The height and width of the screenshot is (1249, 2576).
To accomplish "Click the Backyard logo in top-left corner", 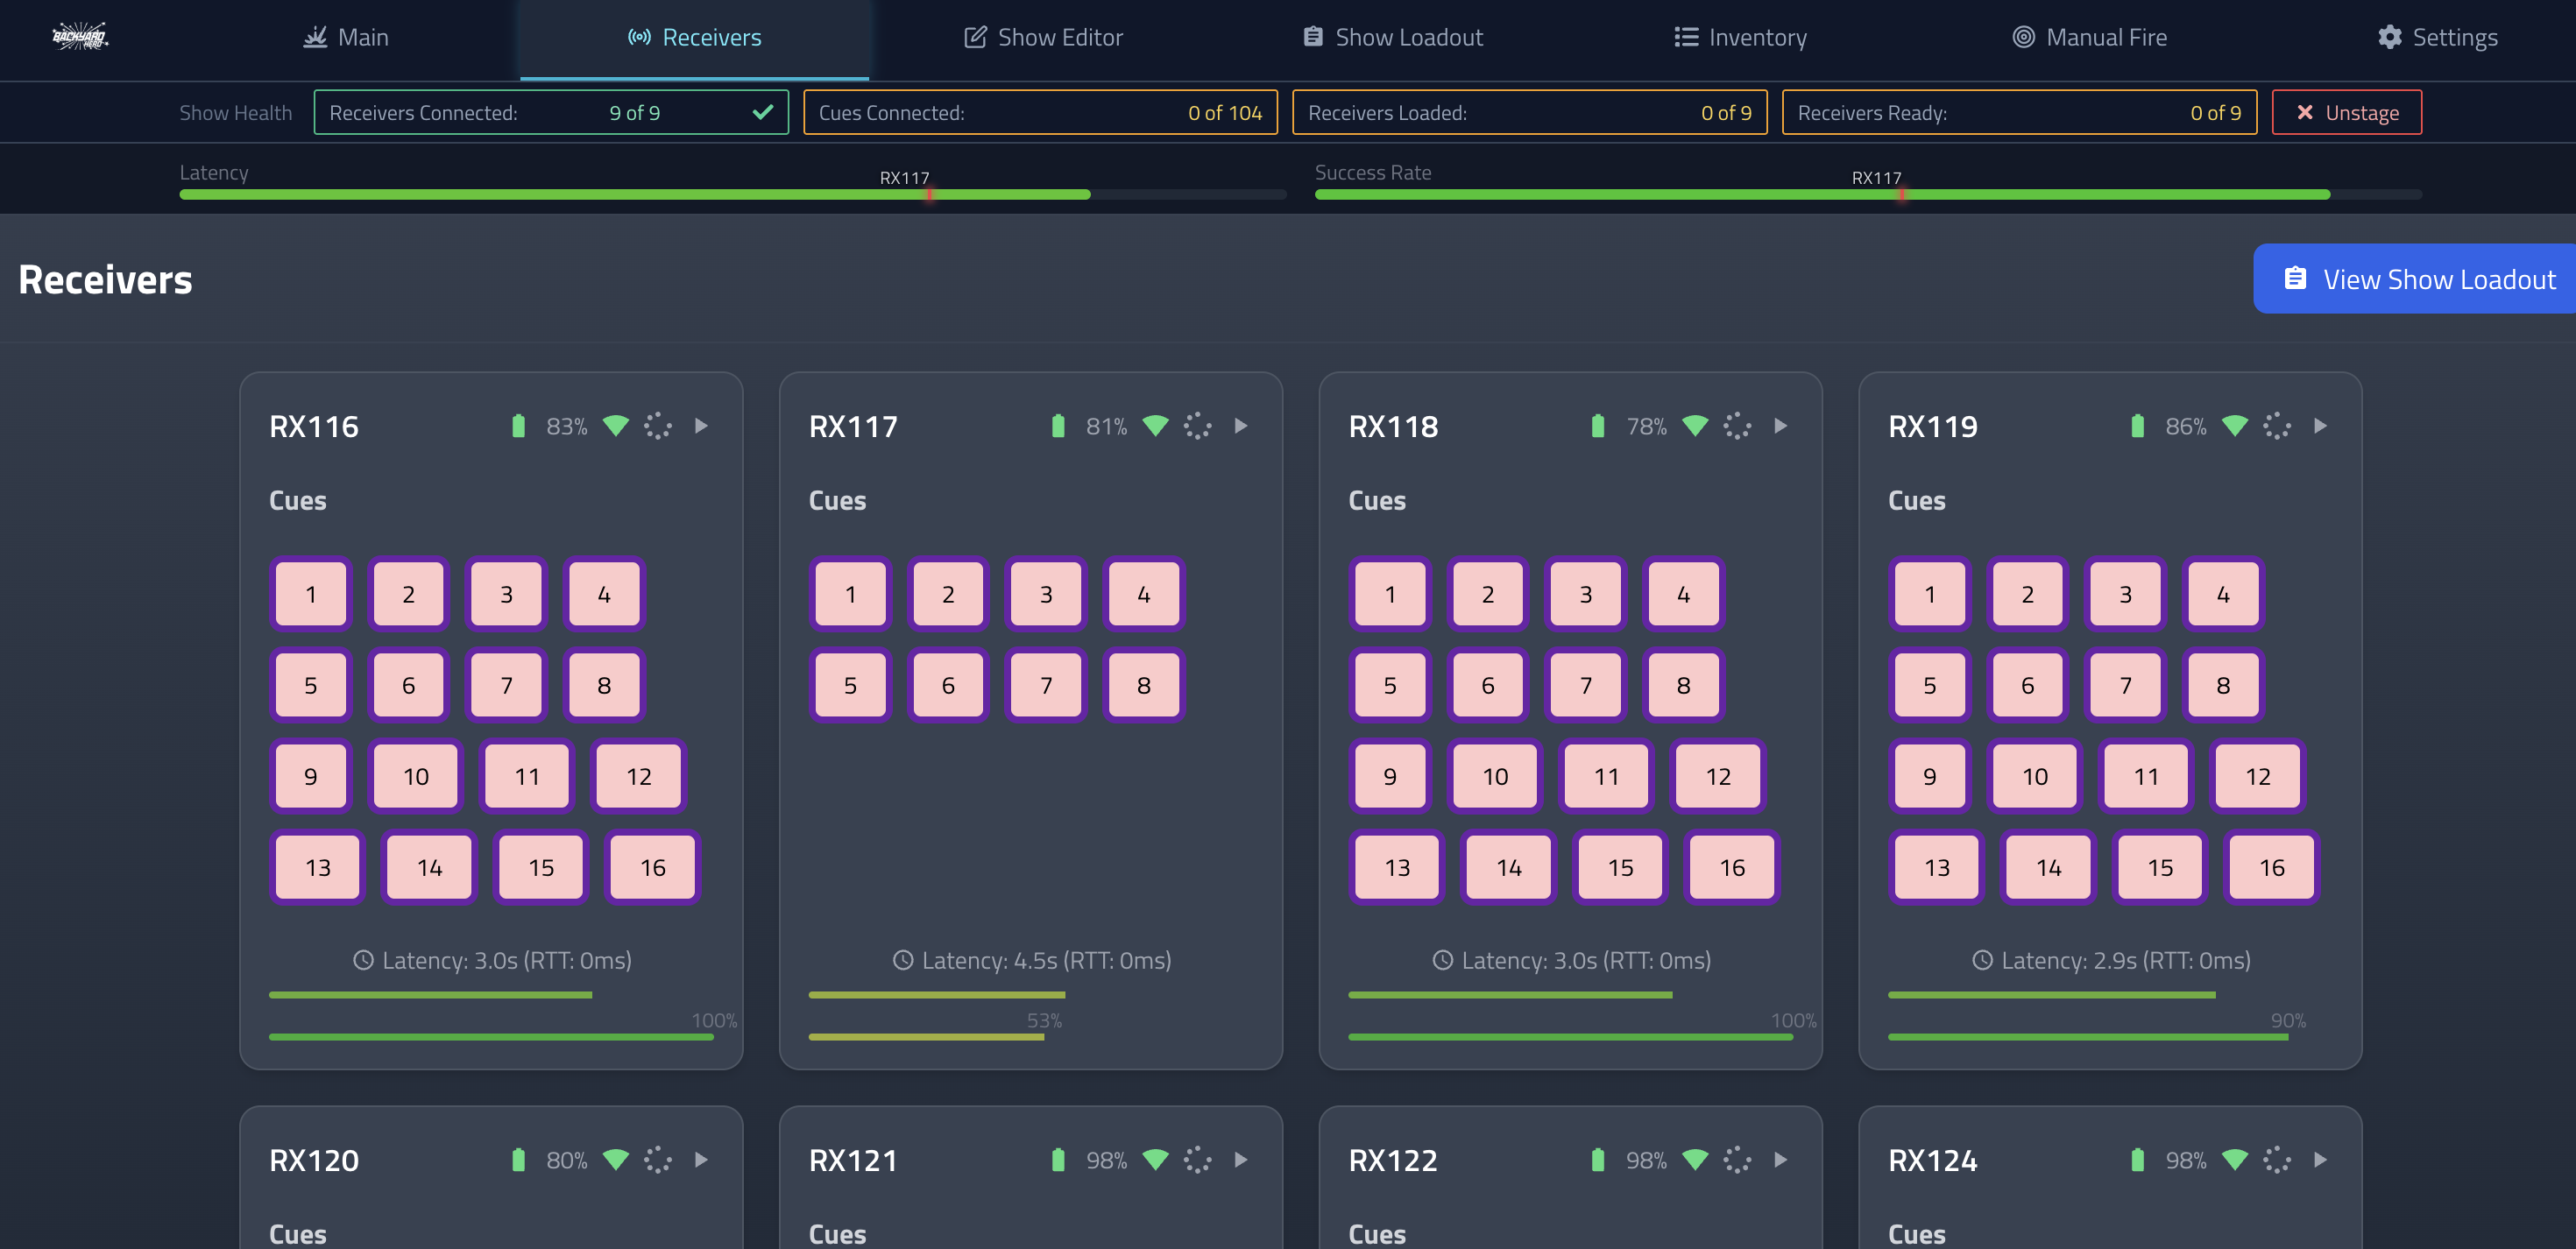I will coord(80,37).
